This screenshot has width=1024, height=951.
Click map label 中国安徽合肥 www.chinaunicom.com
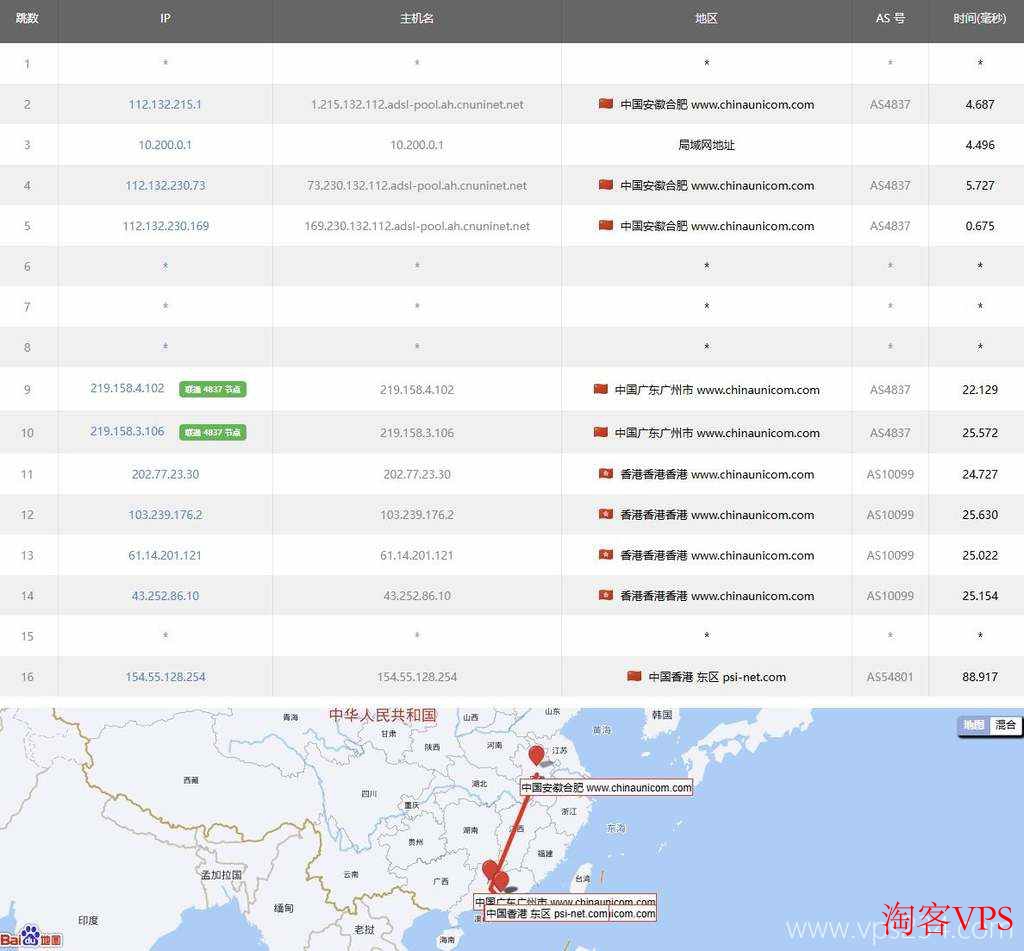[606, 788]
